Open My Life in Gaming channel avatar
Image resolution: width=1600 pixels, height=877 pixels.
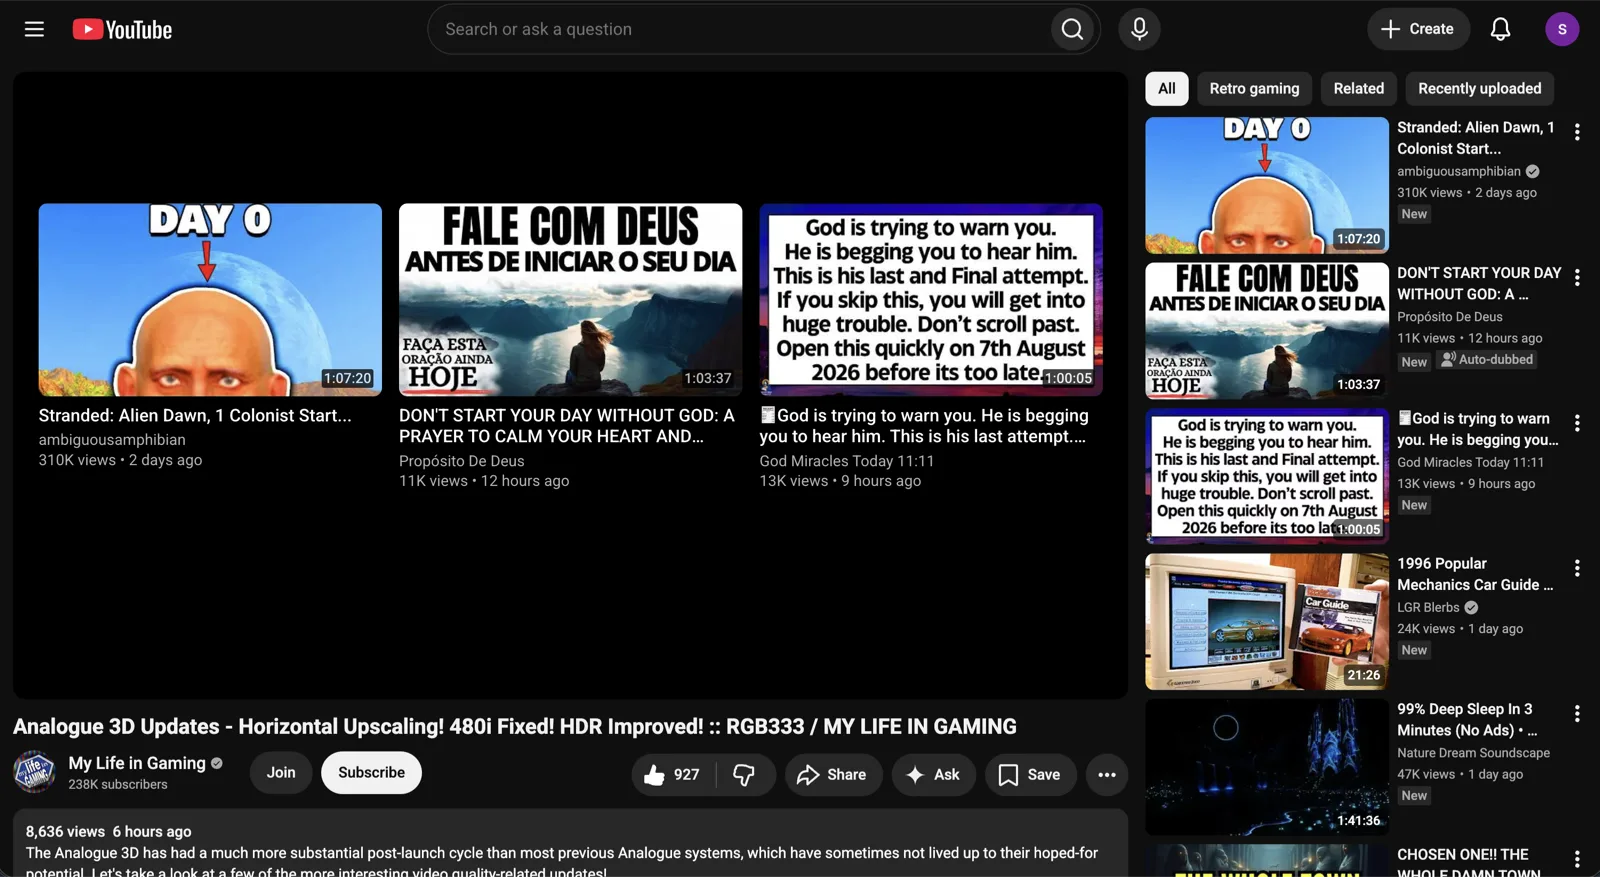pyautogui.click(x=34, y=772)
